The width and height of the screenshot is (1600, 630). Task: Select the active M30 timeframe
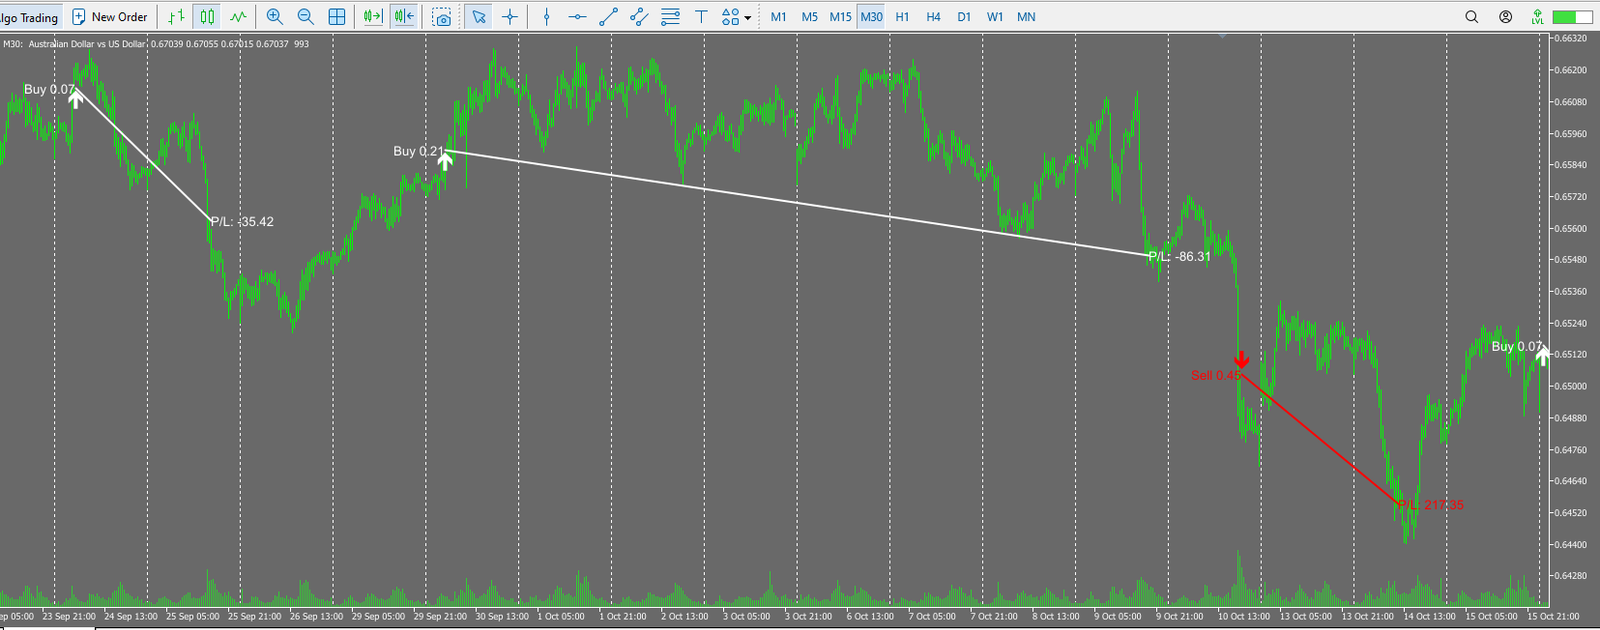[x=872, y=17]
